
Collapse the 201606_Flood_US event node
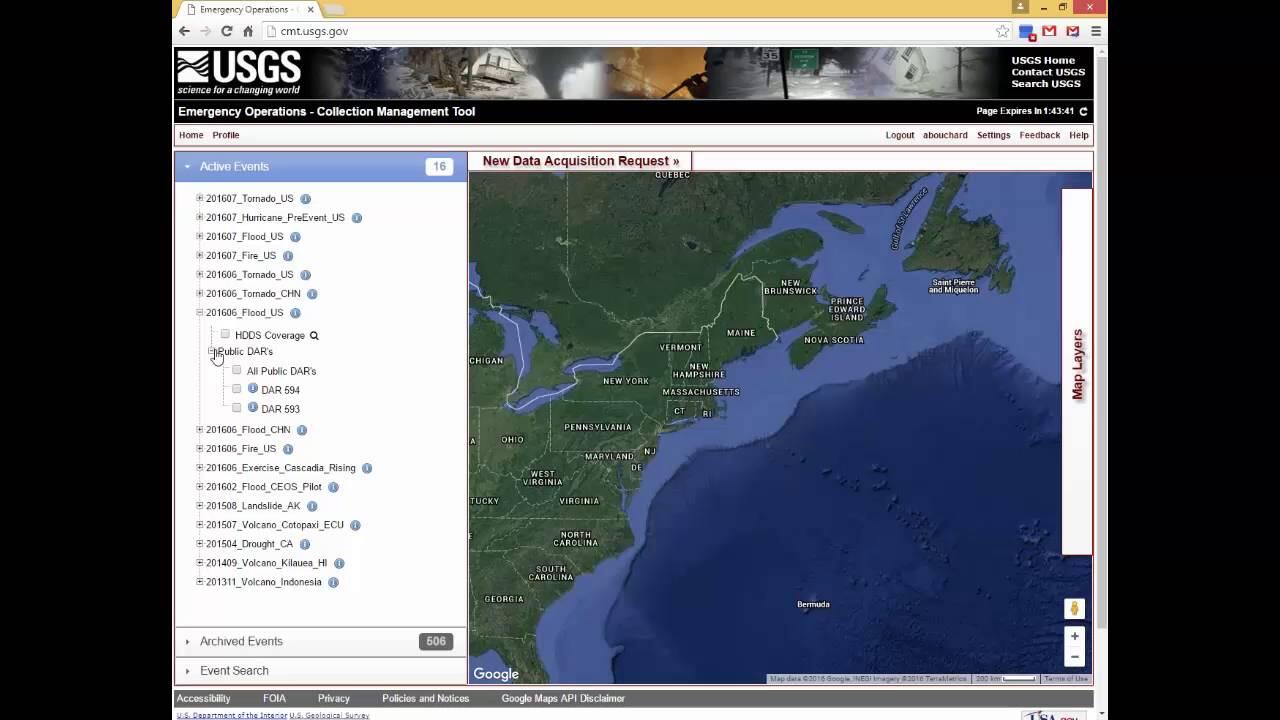pyautogui.click(x=200, y=312)
